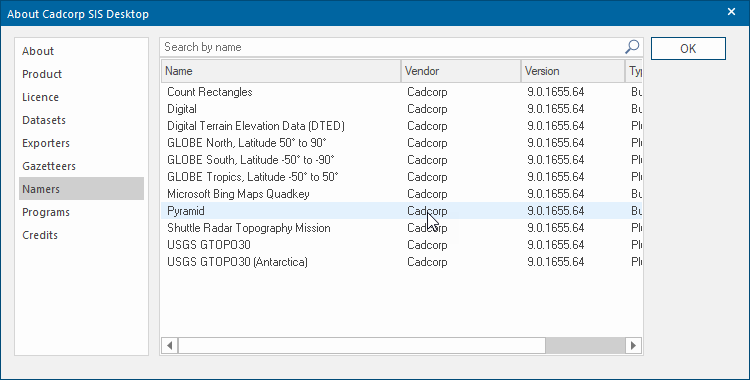Sort by the Name column header
The image size is (750, 380).
coord(281,71)
